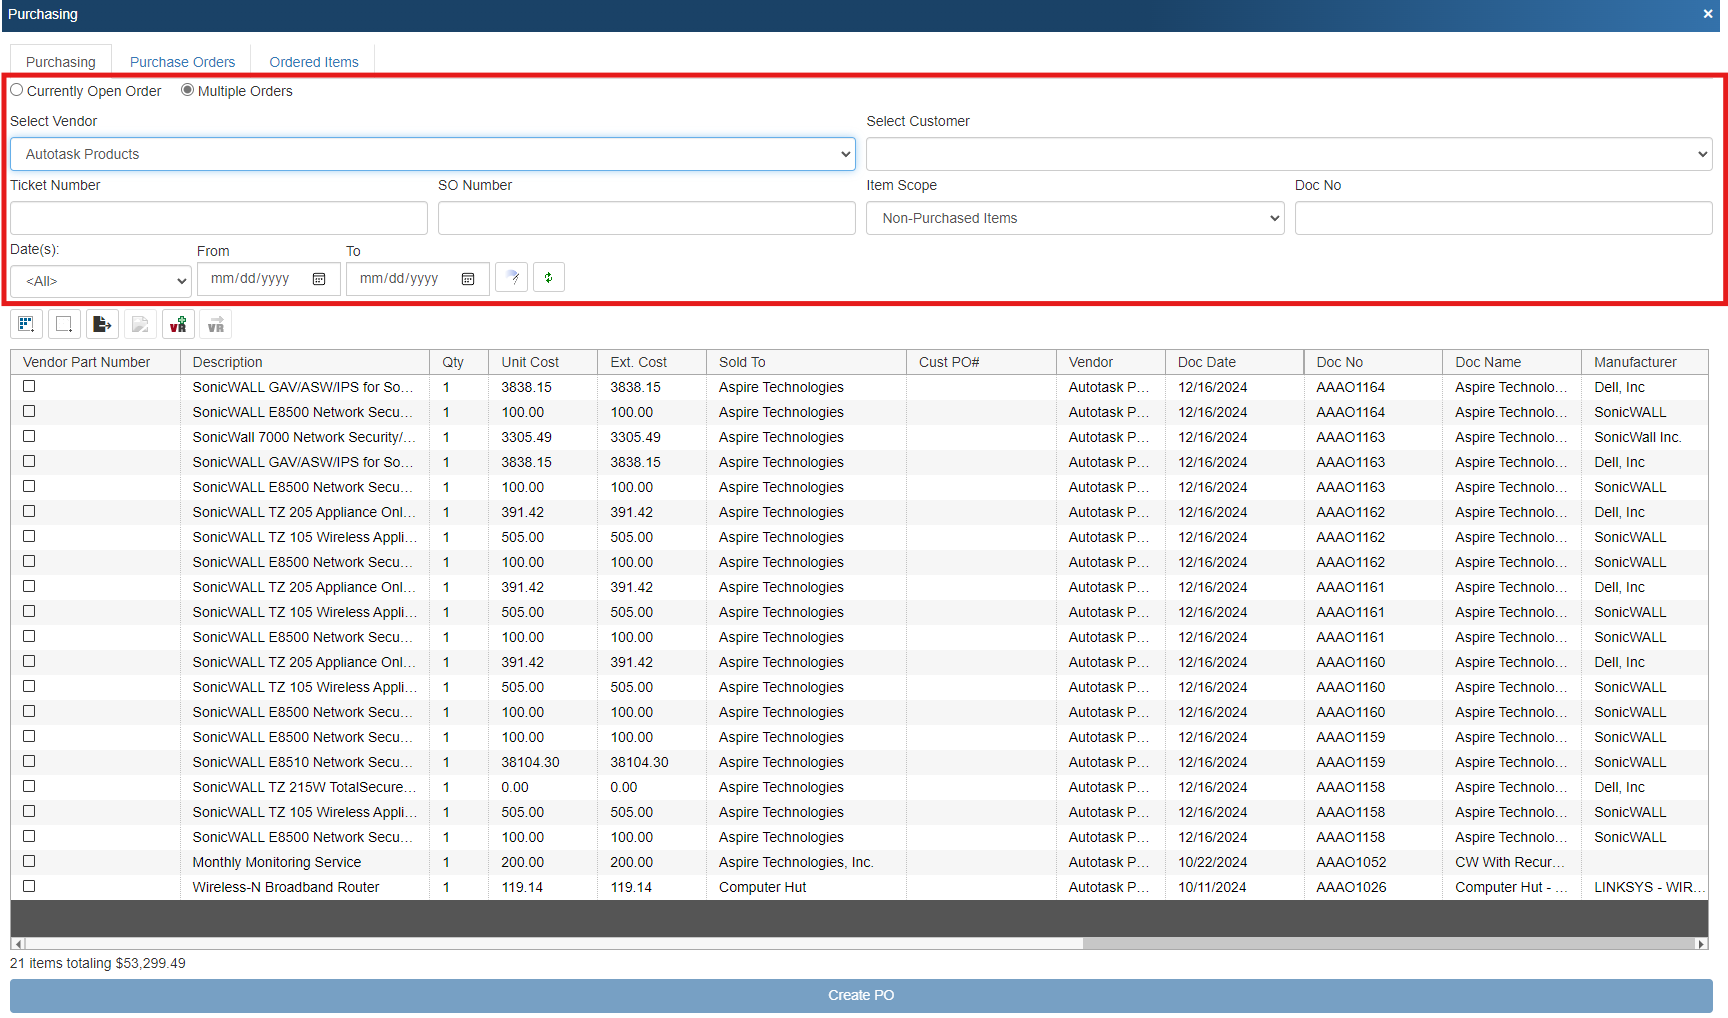The image size is (1728, 1018).
Task: Click the select all rows icon
Action: (26, 324)
